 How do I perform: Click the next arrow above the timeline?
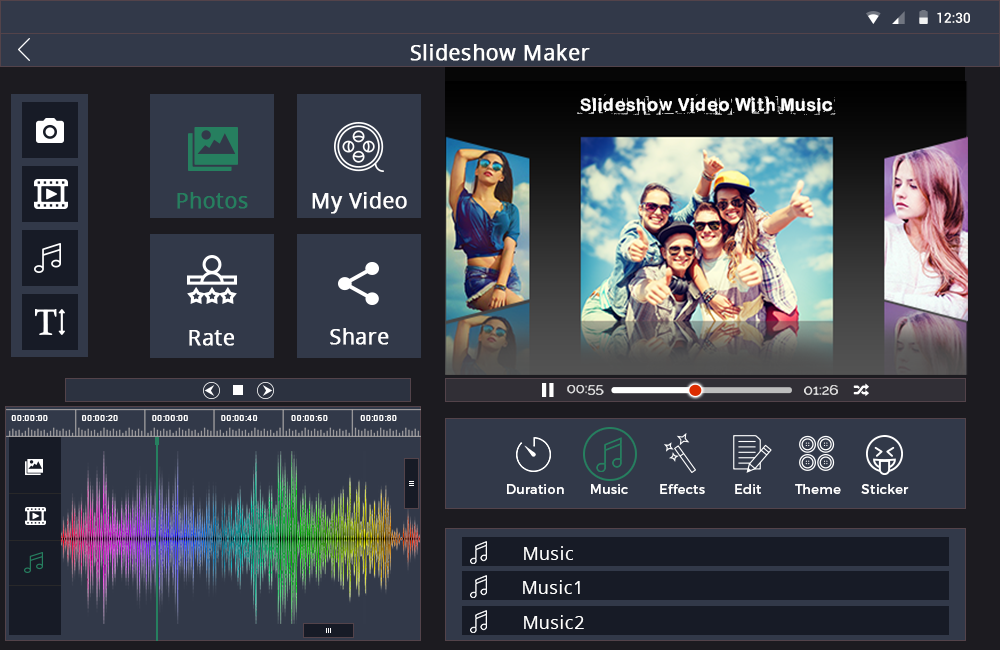(x=266, y=390)
